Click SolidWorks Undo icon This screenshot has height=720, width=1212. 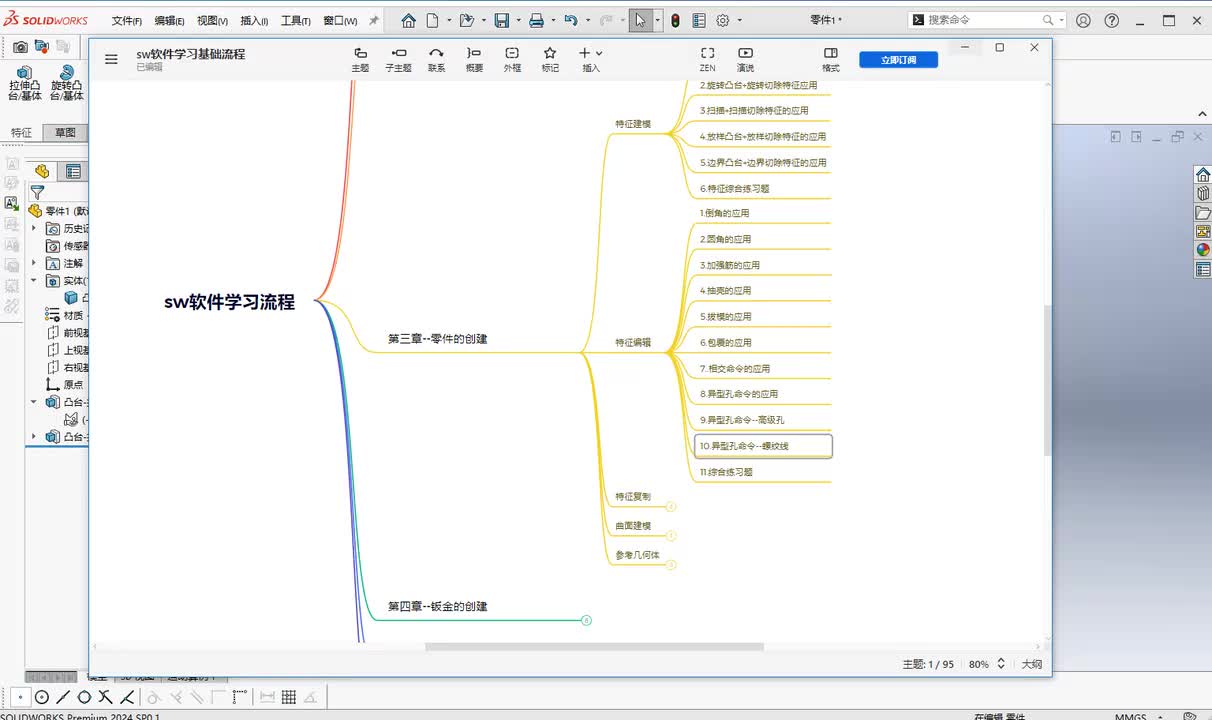pyautogui.click(x=570, y=20)
